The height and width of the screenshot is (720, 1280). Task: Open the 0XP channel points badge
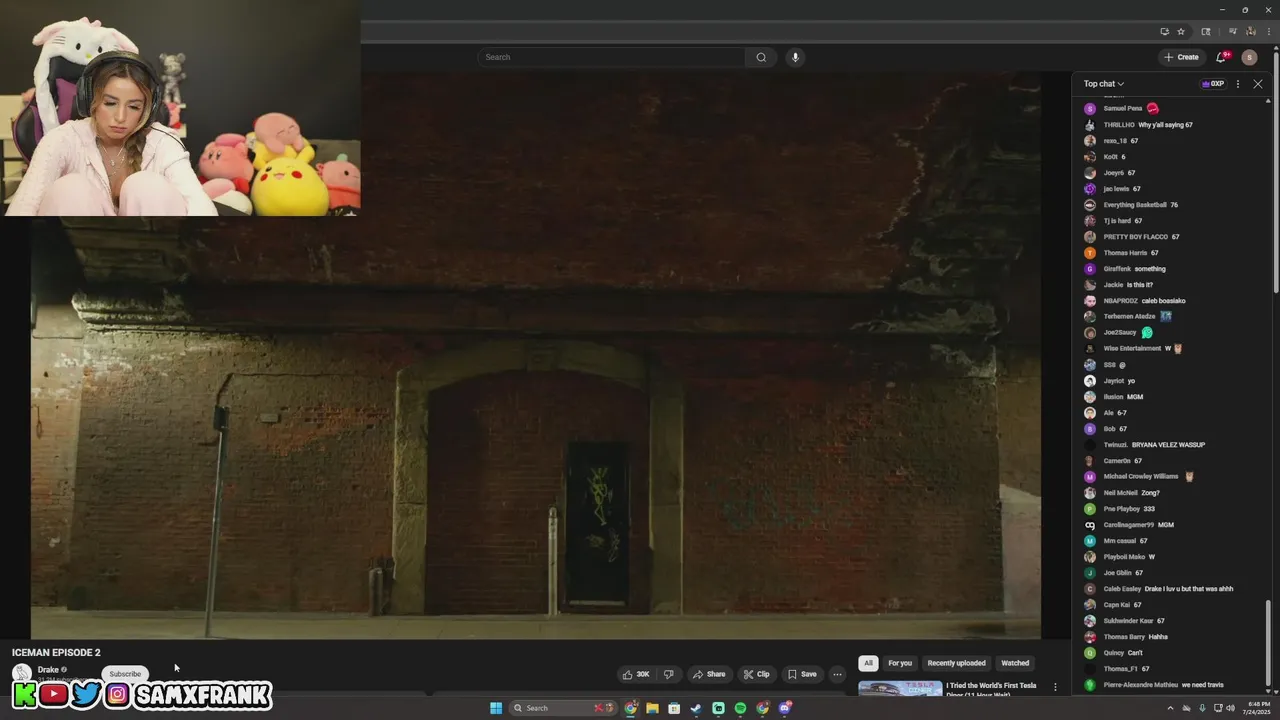pos(1212,84)
